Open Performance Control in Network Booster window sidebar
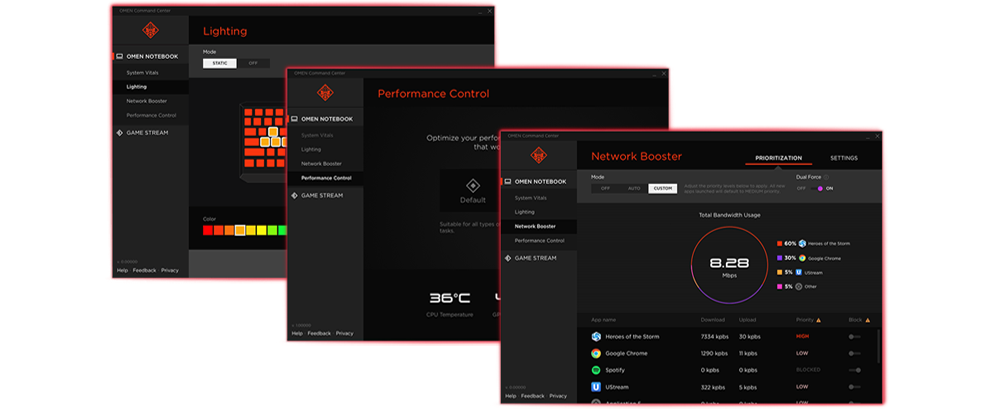The height and width of the screenshot is (409, 995). point(538,241)
